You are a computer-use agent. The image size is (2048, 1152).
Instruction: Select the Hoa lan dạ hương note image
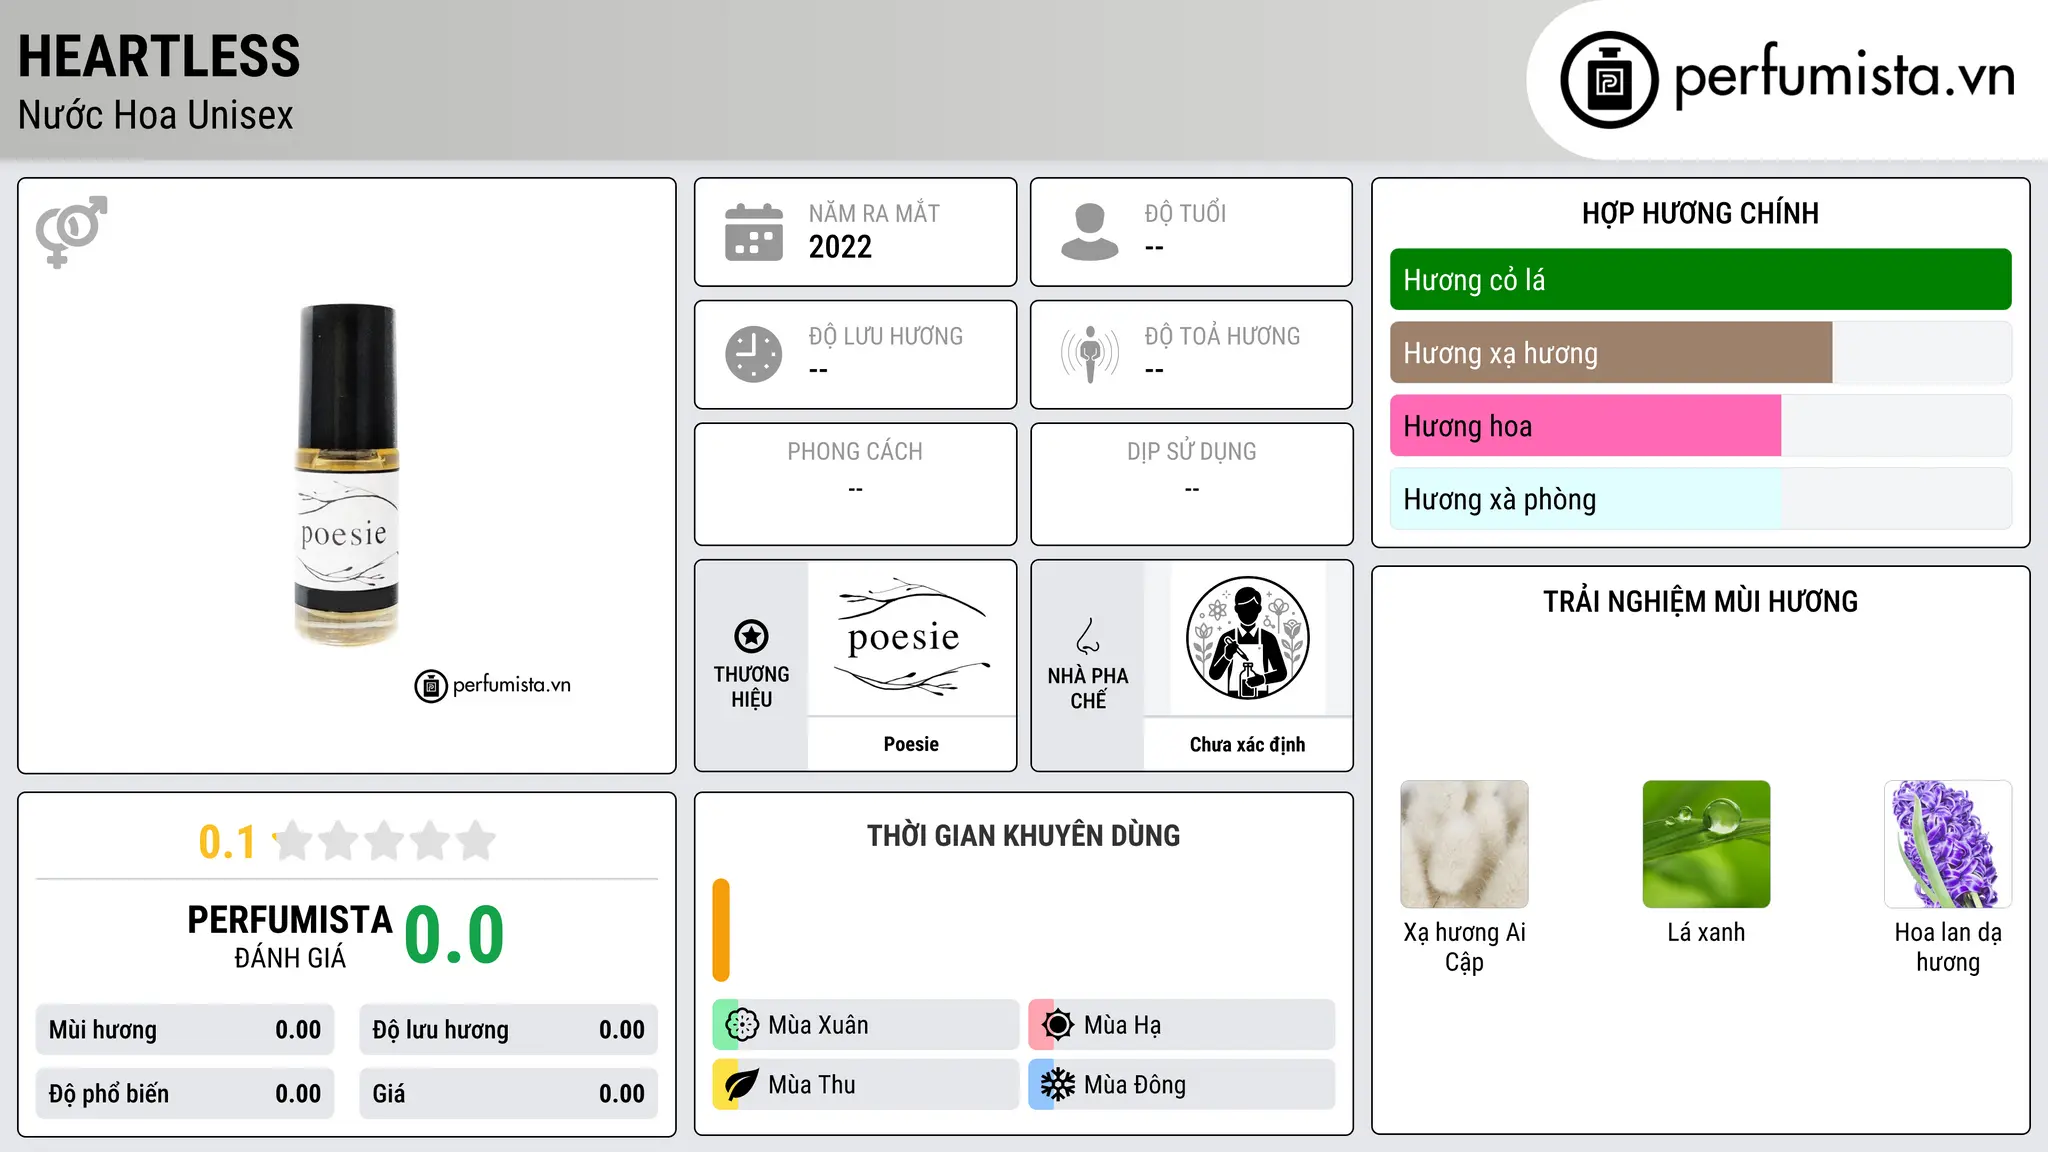[1948, 844]
